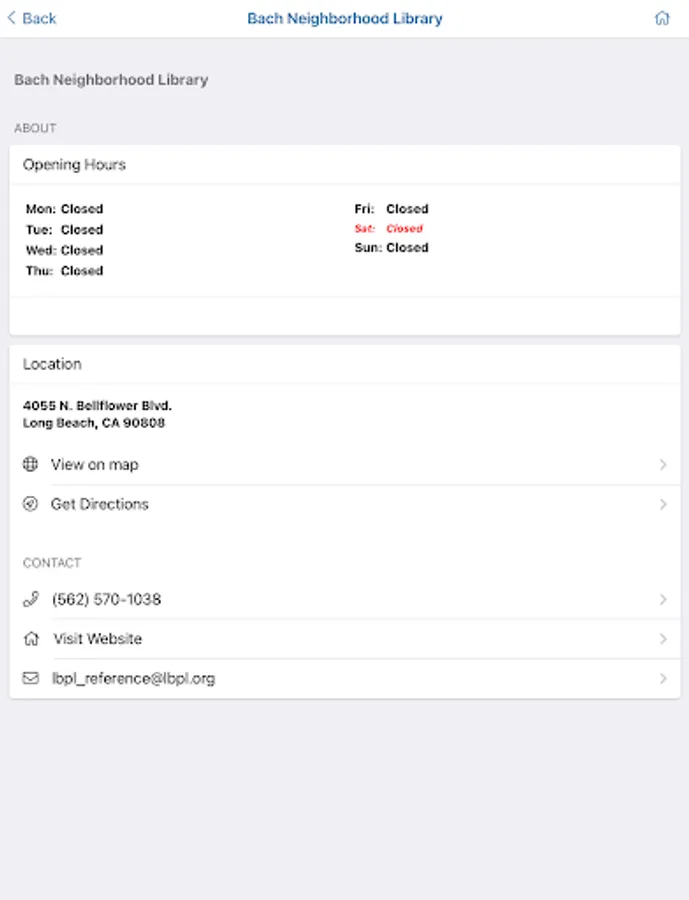This screenshot has width=689, height=900.
Task: Expand the Get Directions chevron
Action: [x=663, y=504]
